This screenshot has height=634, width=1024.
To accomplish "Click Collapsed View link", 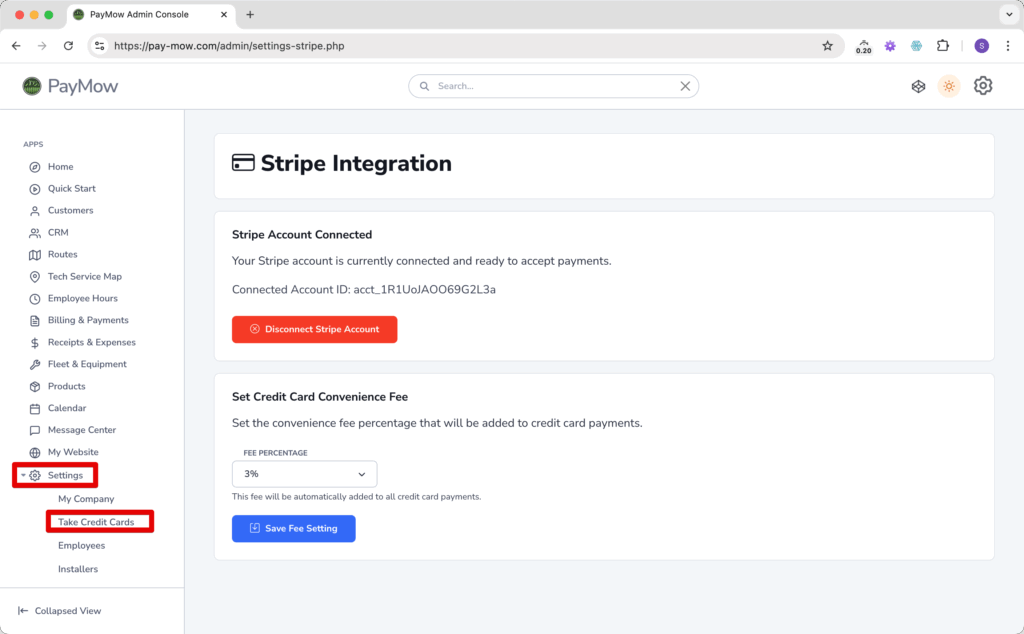I will (x=68, y=611).
